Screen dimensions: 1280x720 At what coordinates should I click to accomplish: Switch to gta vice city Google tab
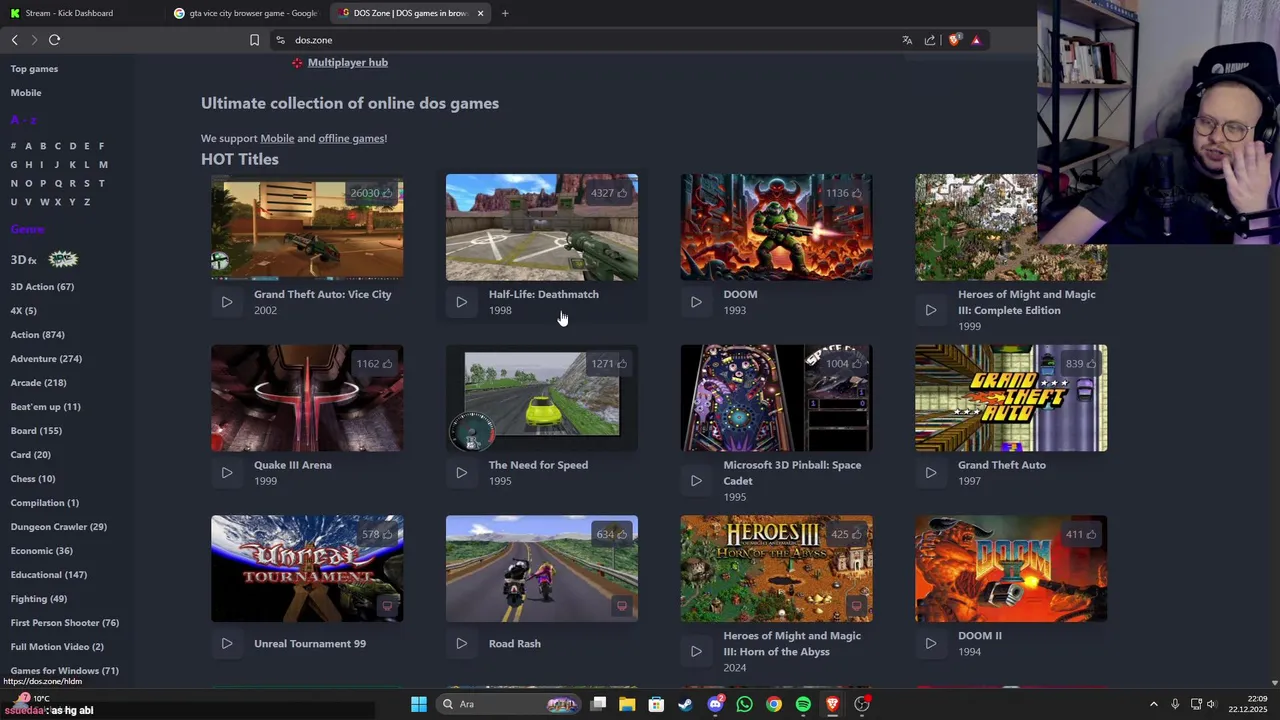[245, 13]
